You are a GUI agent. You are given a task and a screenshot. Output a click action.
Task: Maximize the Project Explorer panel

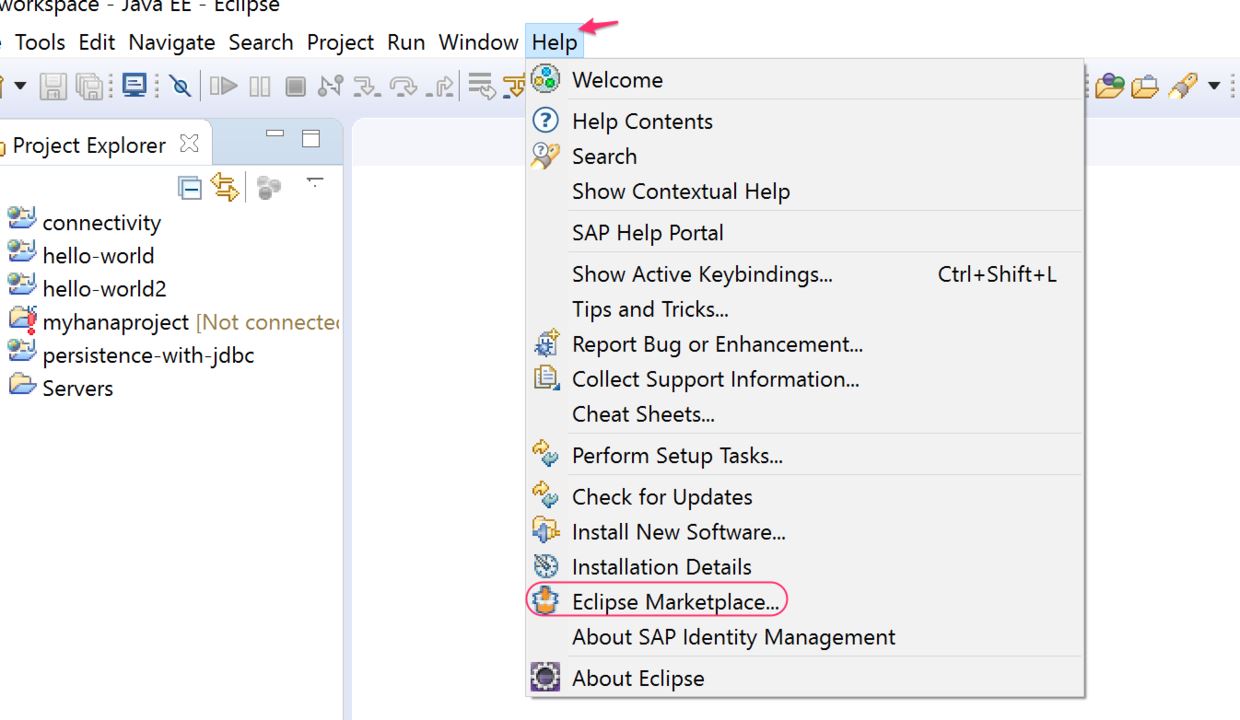pos(311,139)
